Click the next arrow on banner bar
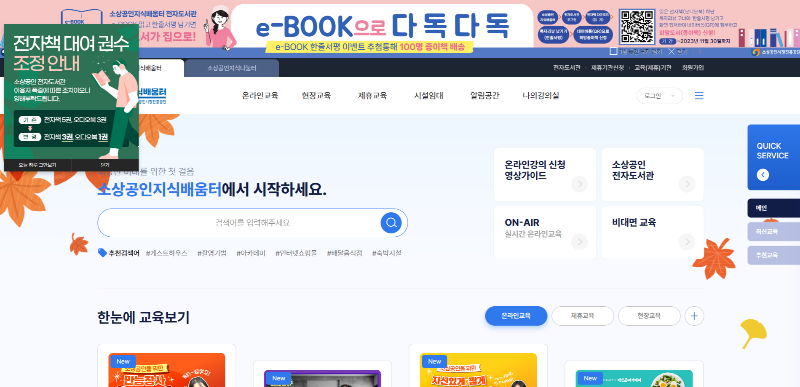 [699, 51]
